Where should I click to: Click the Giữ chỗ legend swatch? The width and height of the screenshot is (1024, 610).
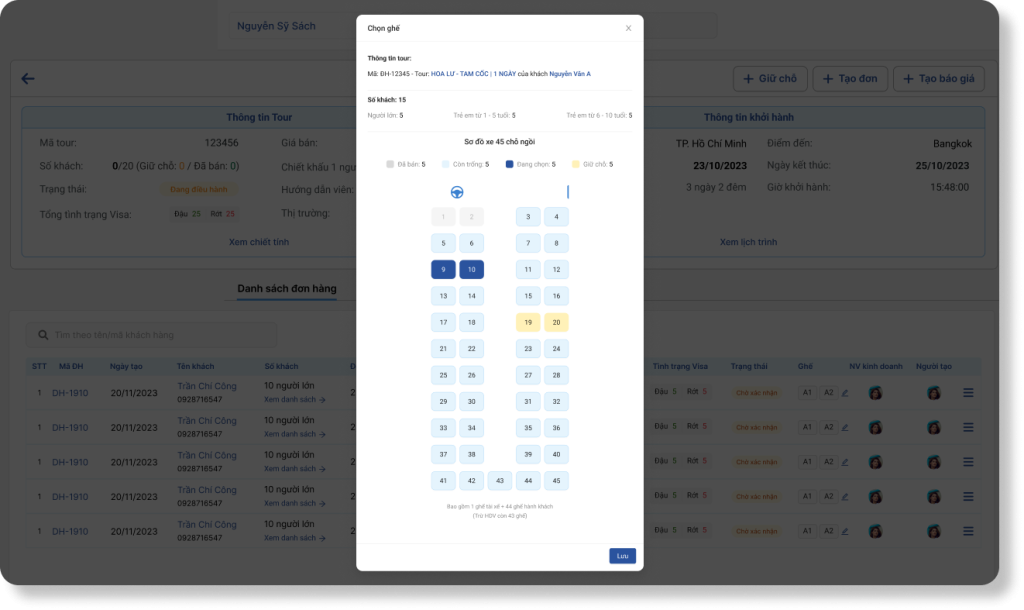coord(575,165)
